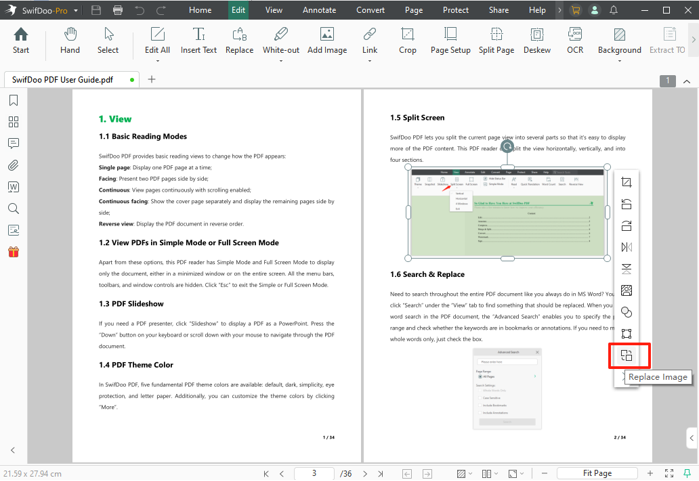The width and height of the screenshot is (699, 481).
Task: Expand the Background dropdown arrow
Action: point(619,60)
